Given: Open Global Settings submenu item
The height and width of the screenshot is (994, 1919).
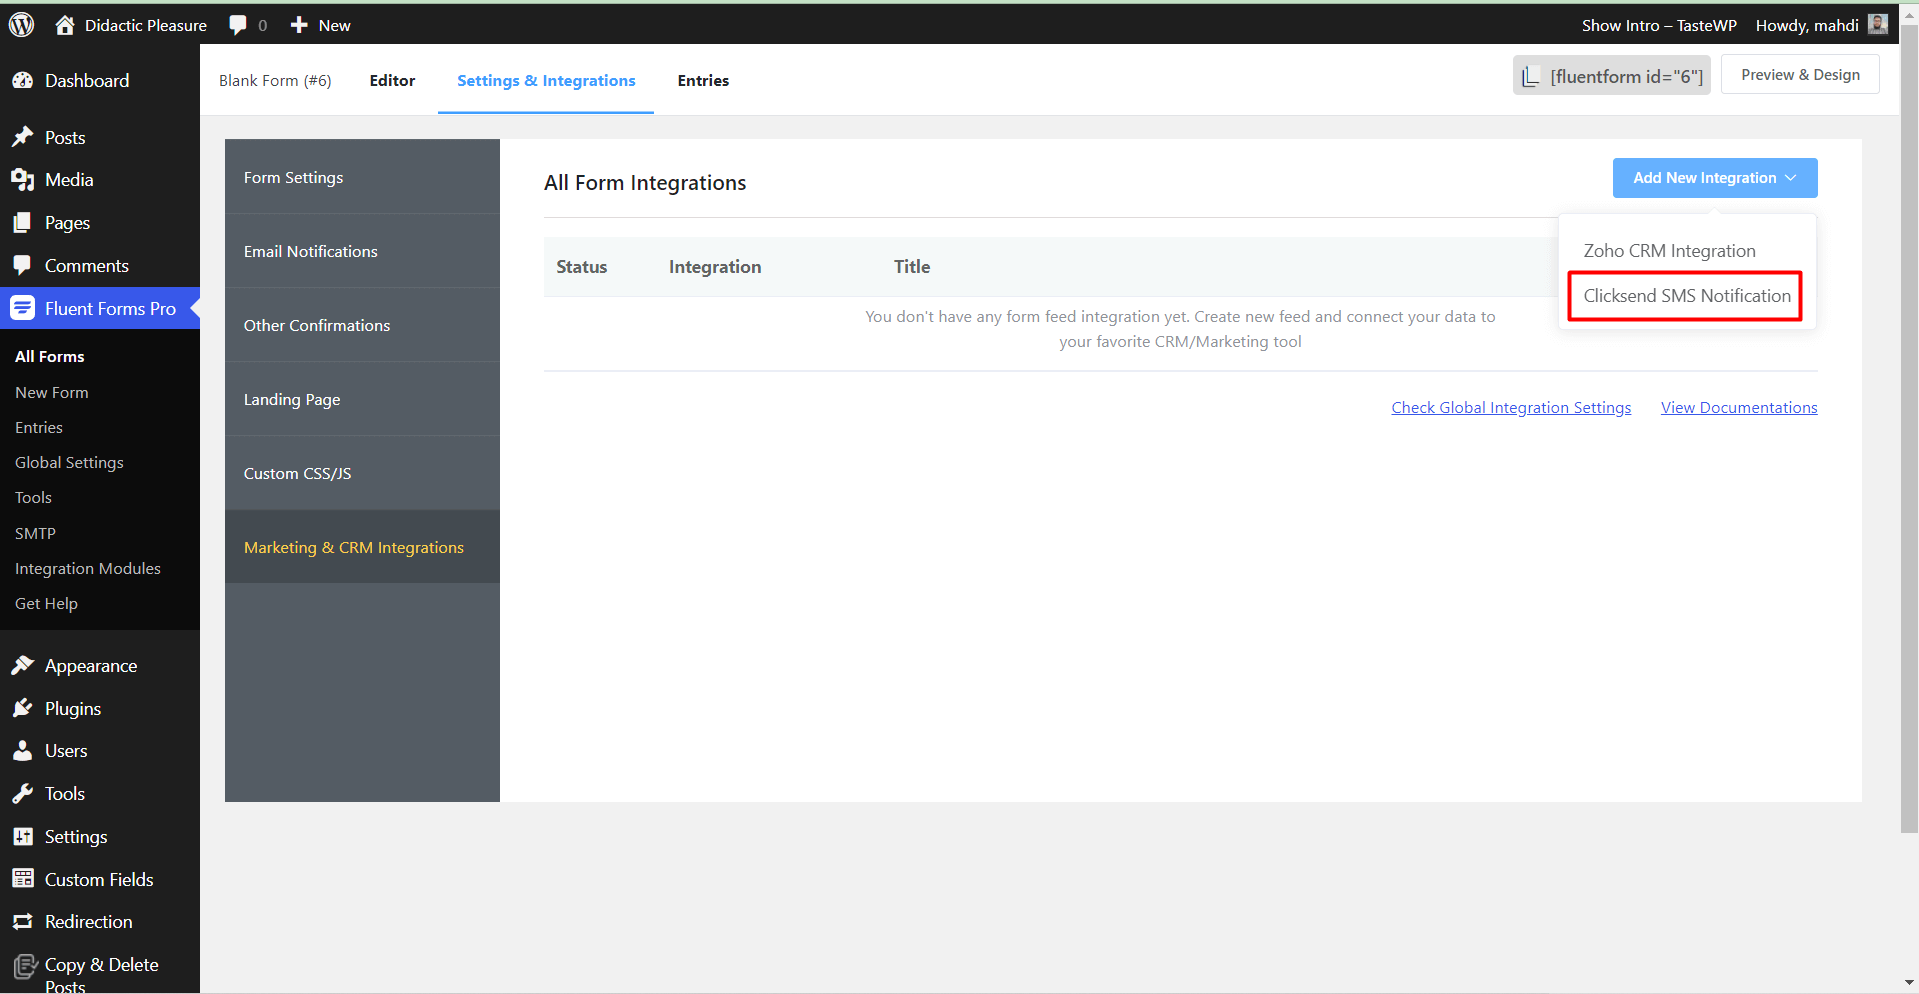Looking at the screenshot, I should [69, 463].
